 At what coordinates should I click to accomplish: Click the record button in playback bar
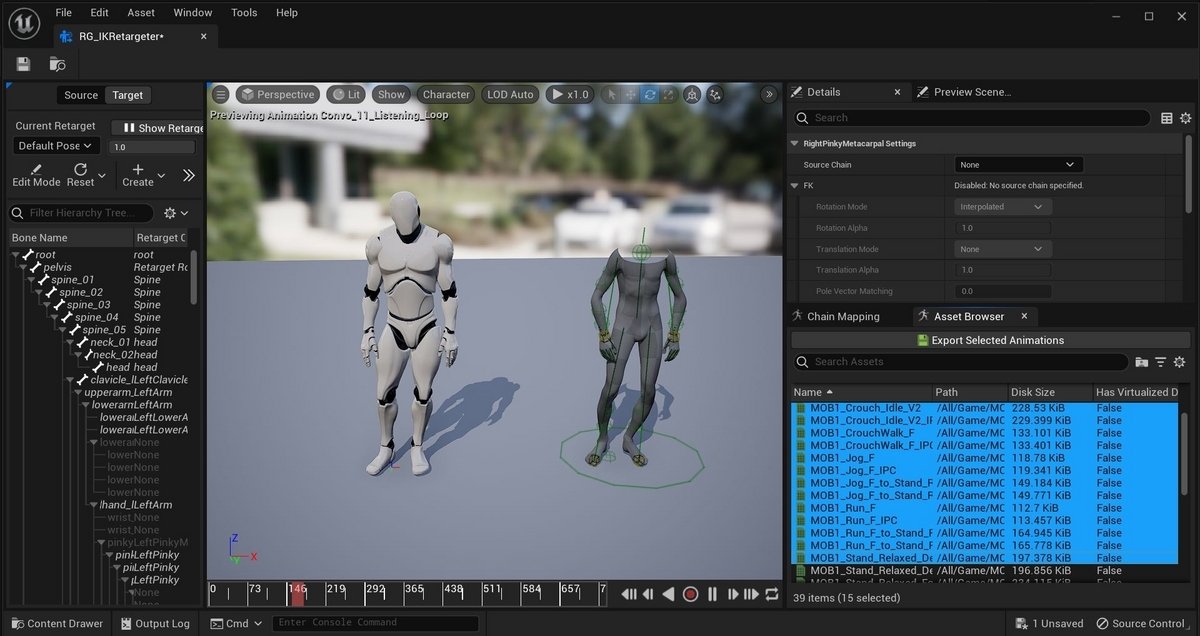click(x=690, y=594)
